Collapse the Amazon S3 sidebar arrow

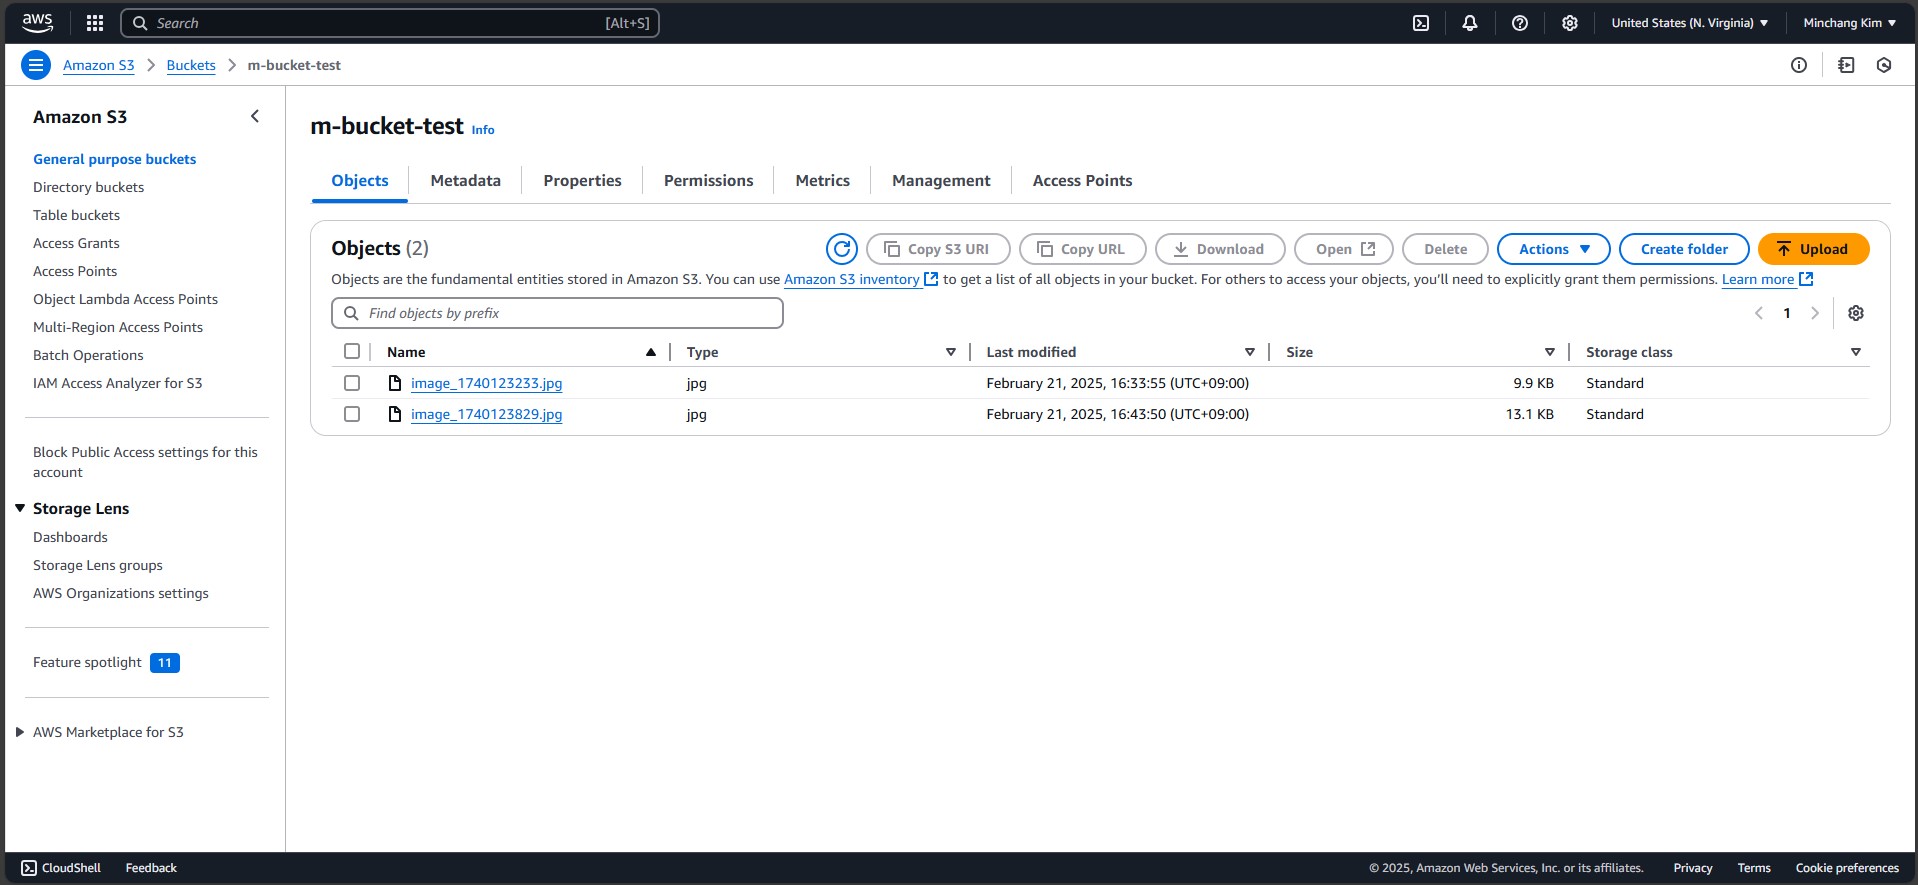[255, 116]
